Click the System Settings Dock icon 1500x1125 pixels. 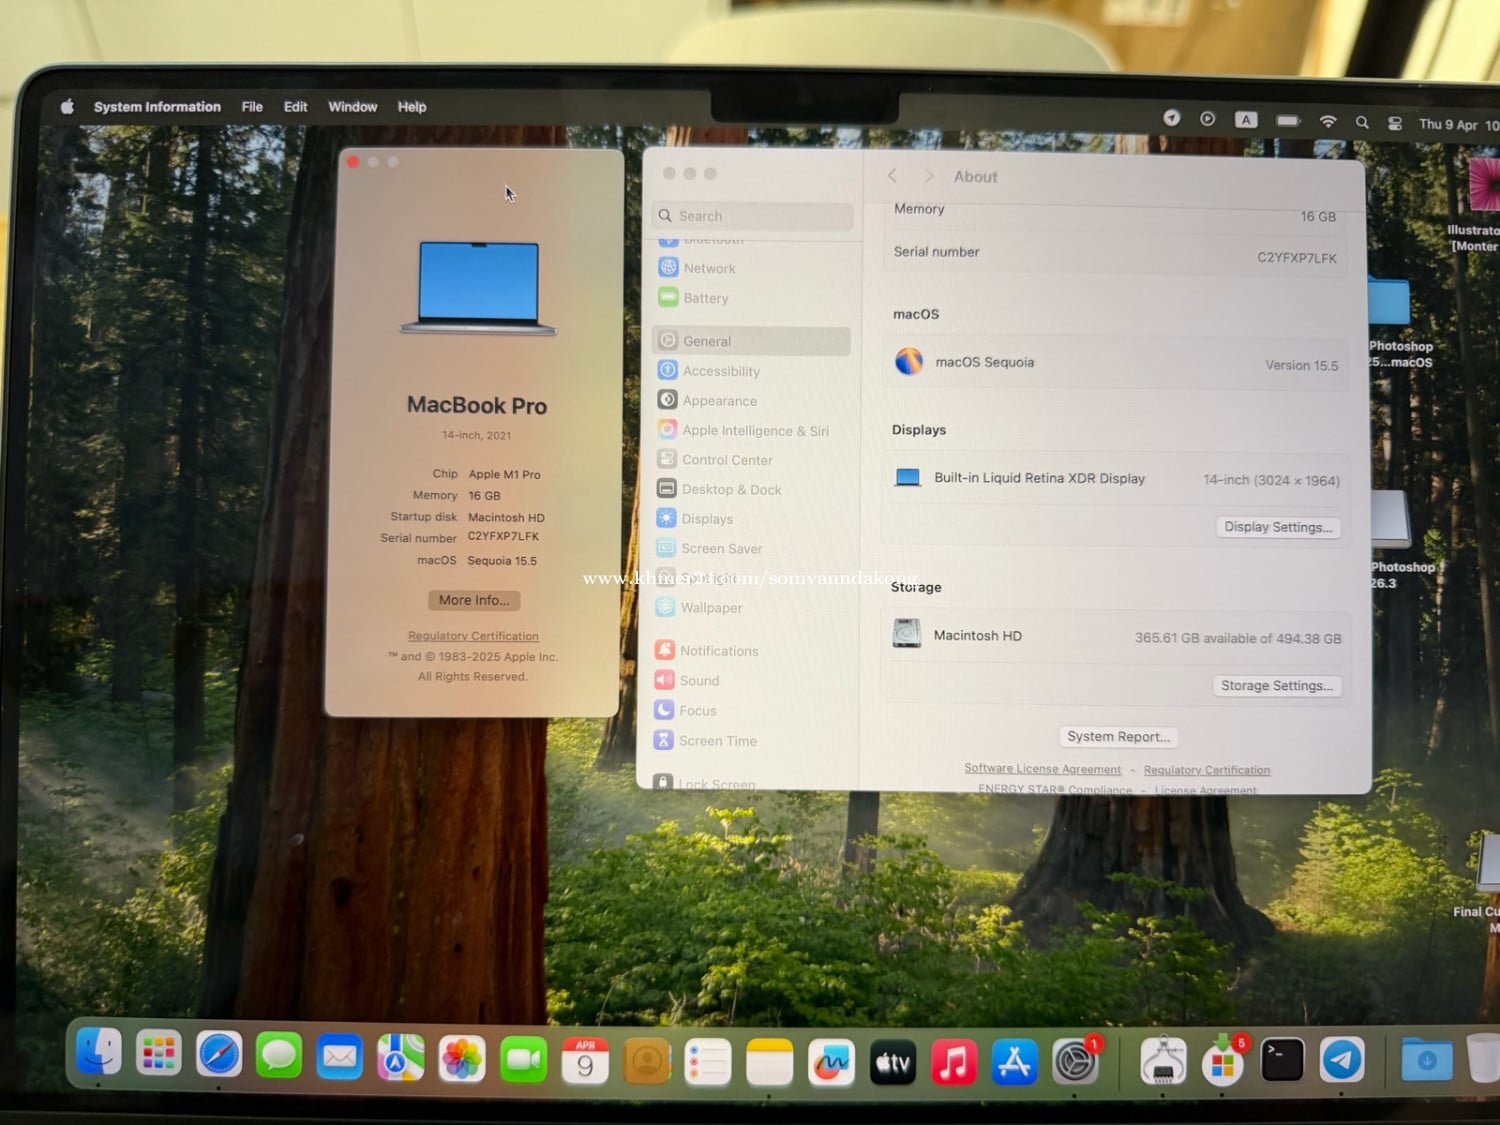(1076, 1061)
